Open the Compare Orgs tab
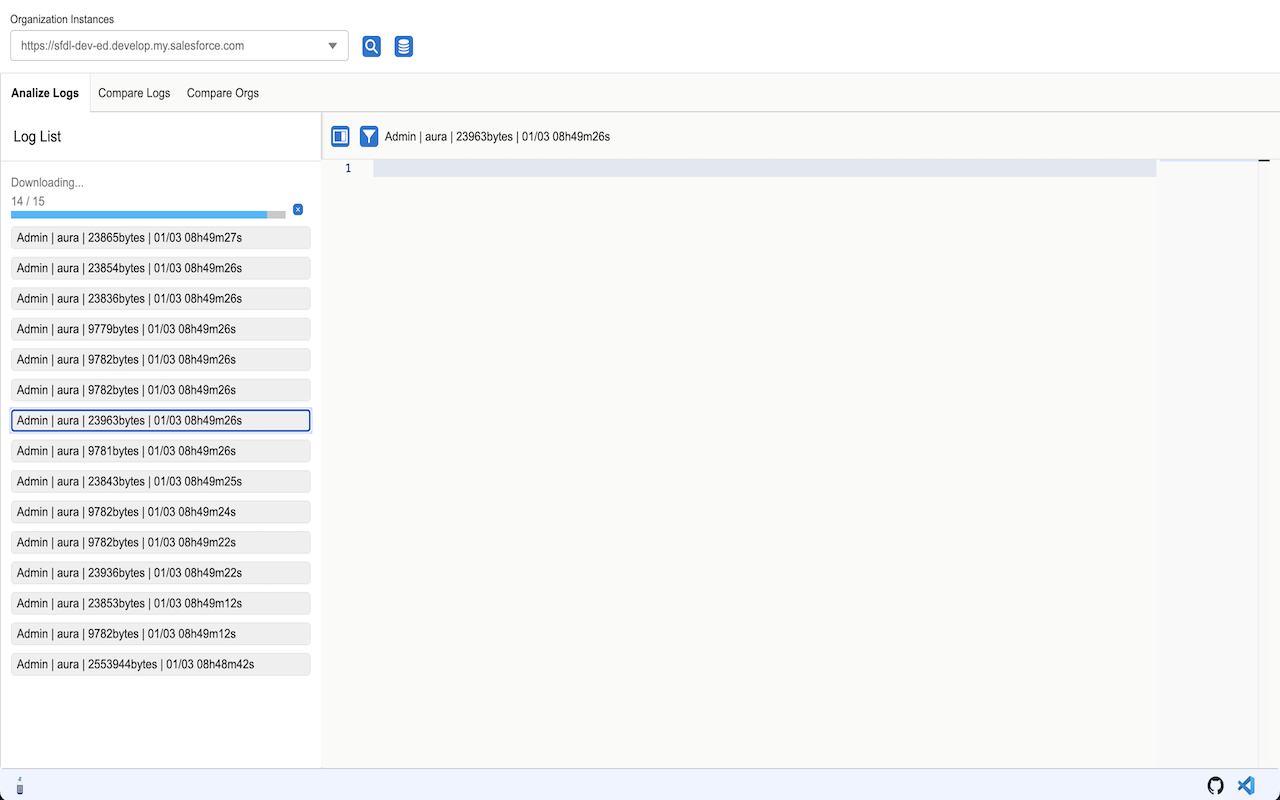Image resolution: width=1280 pixels, height=800 pixels. pos(223,93)
